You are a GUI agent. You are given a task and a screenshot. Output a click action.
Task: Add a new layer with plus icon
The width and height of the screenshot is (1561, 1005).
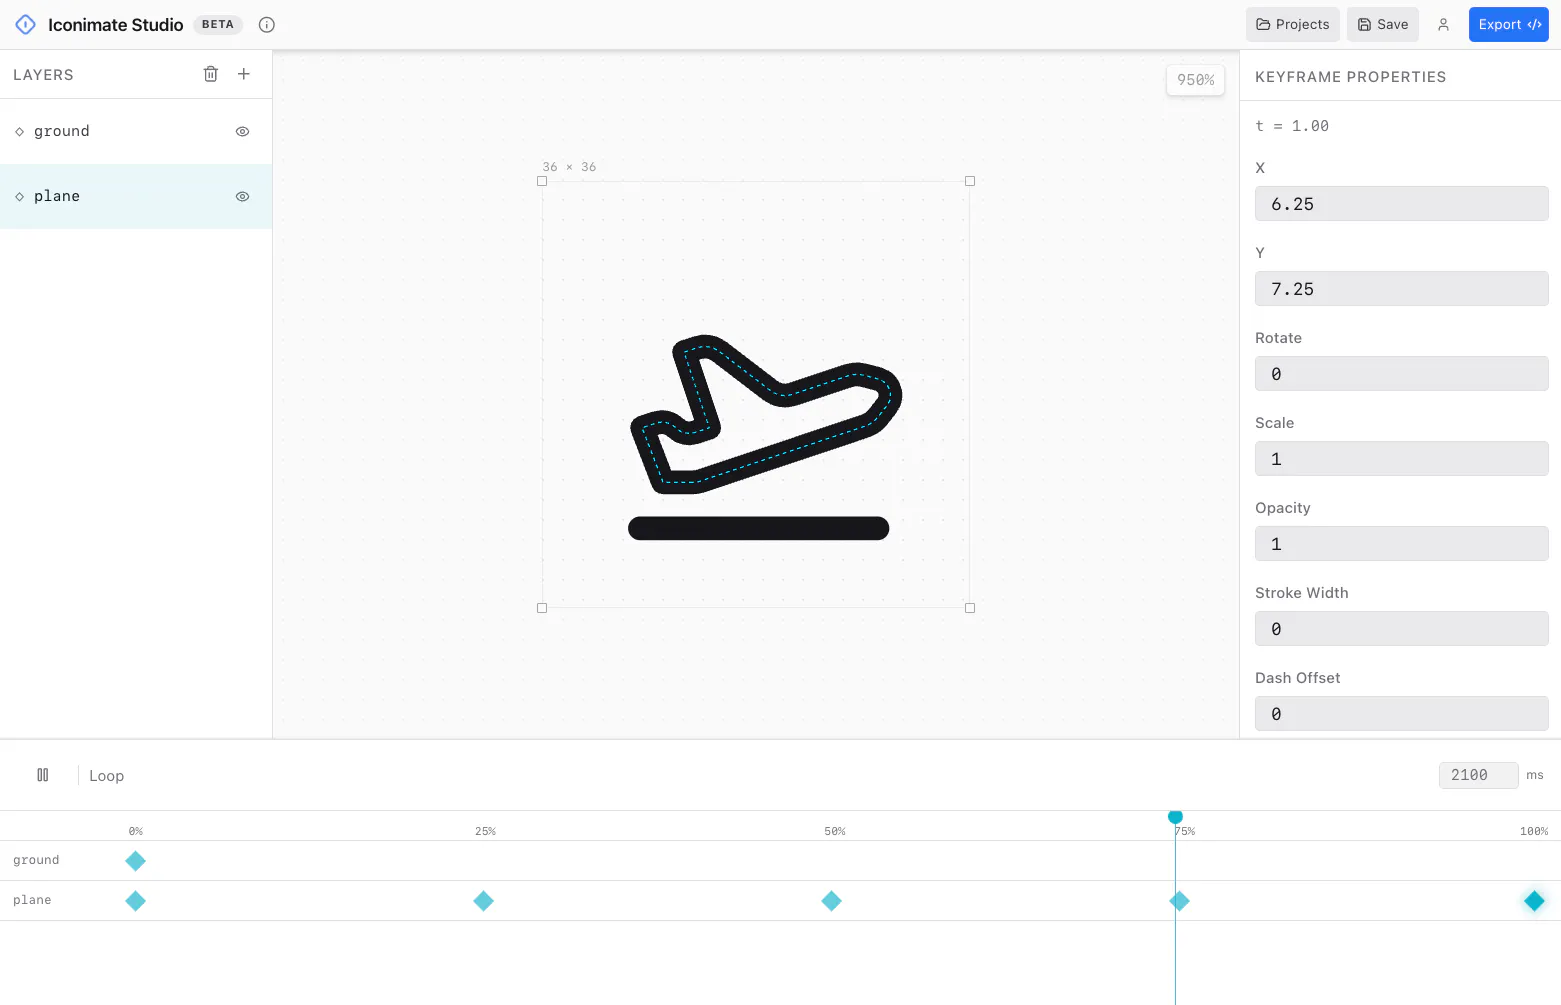244,74
